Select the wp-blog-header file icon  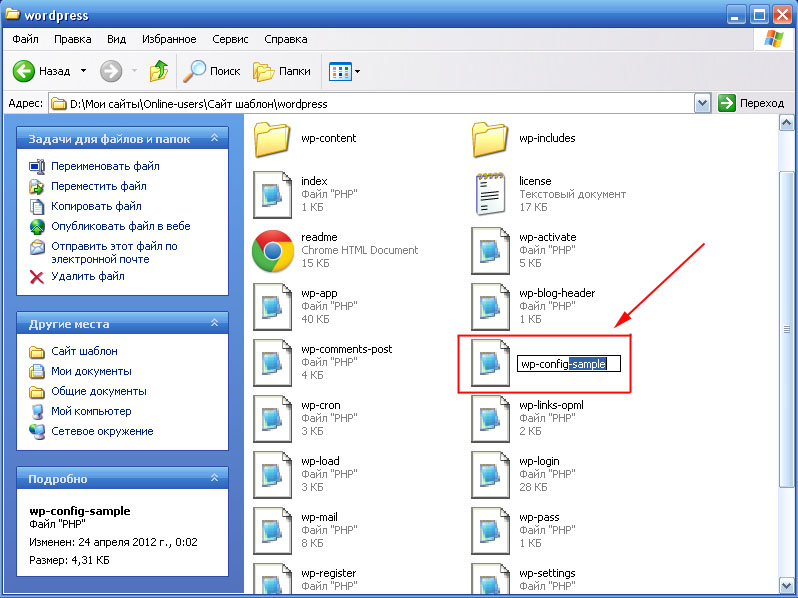click(490, 306)
